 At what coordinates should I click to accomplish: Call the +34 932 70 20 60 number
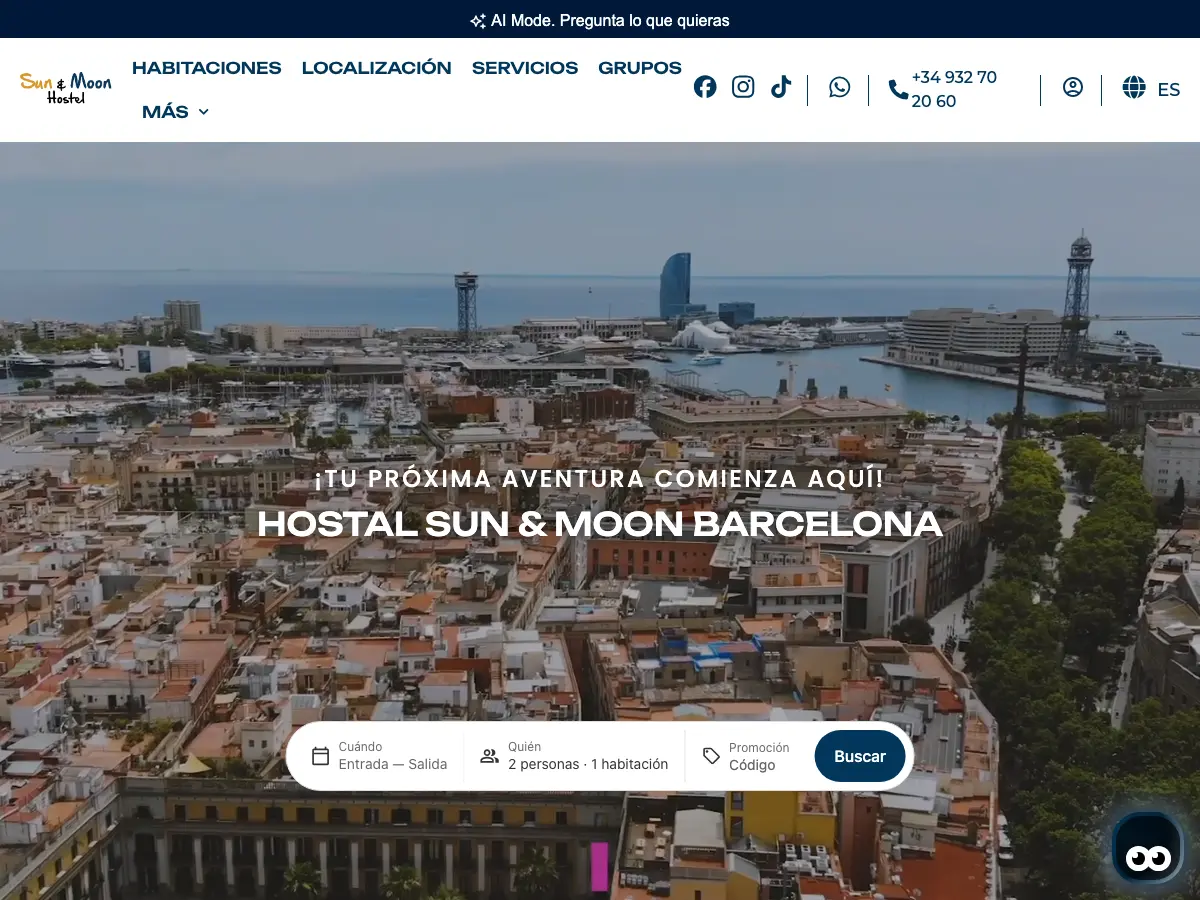[x=954, y=89]
